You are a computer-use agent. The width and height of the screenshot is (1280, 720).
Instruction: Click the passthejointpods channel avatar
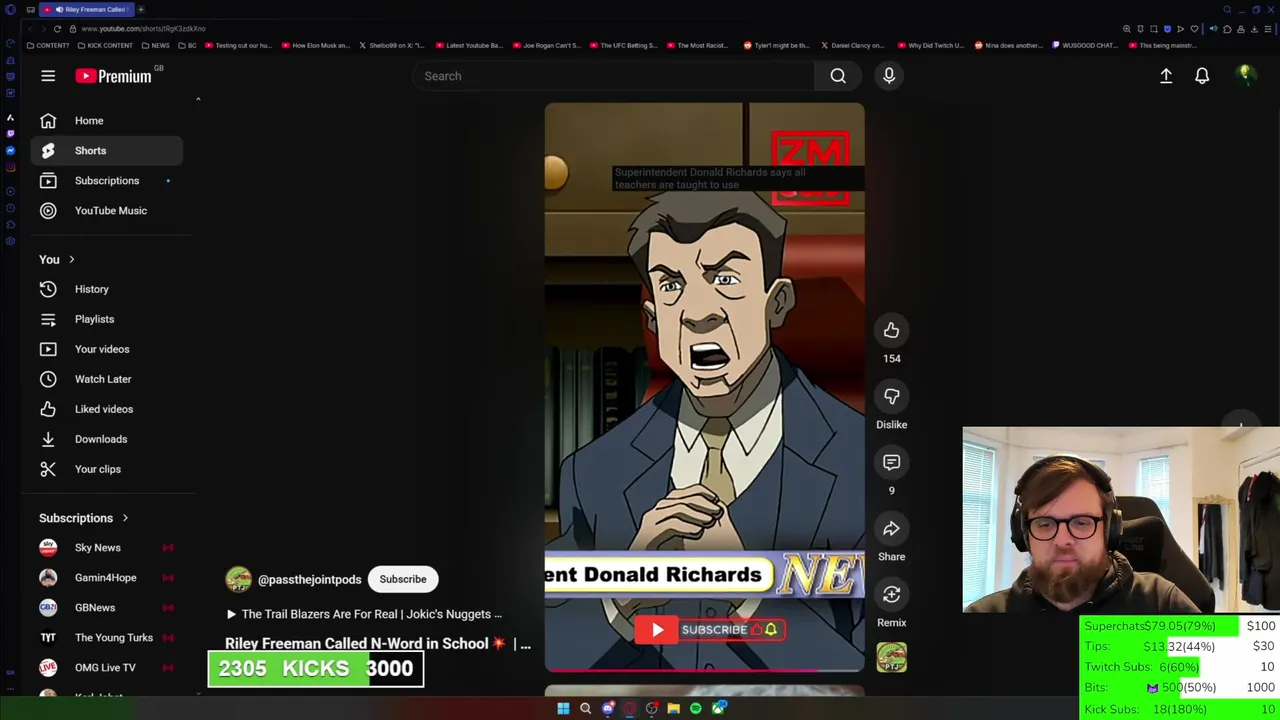click(x=238, y=579)
